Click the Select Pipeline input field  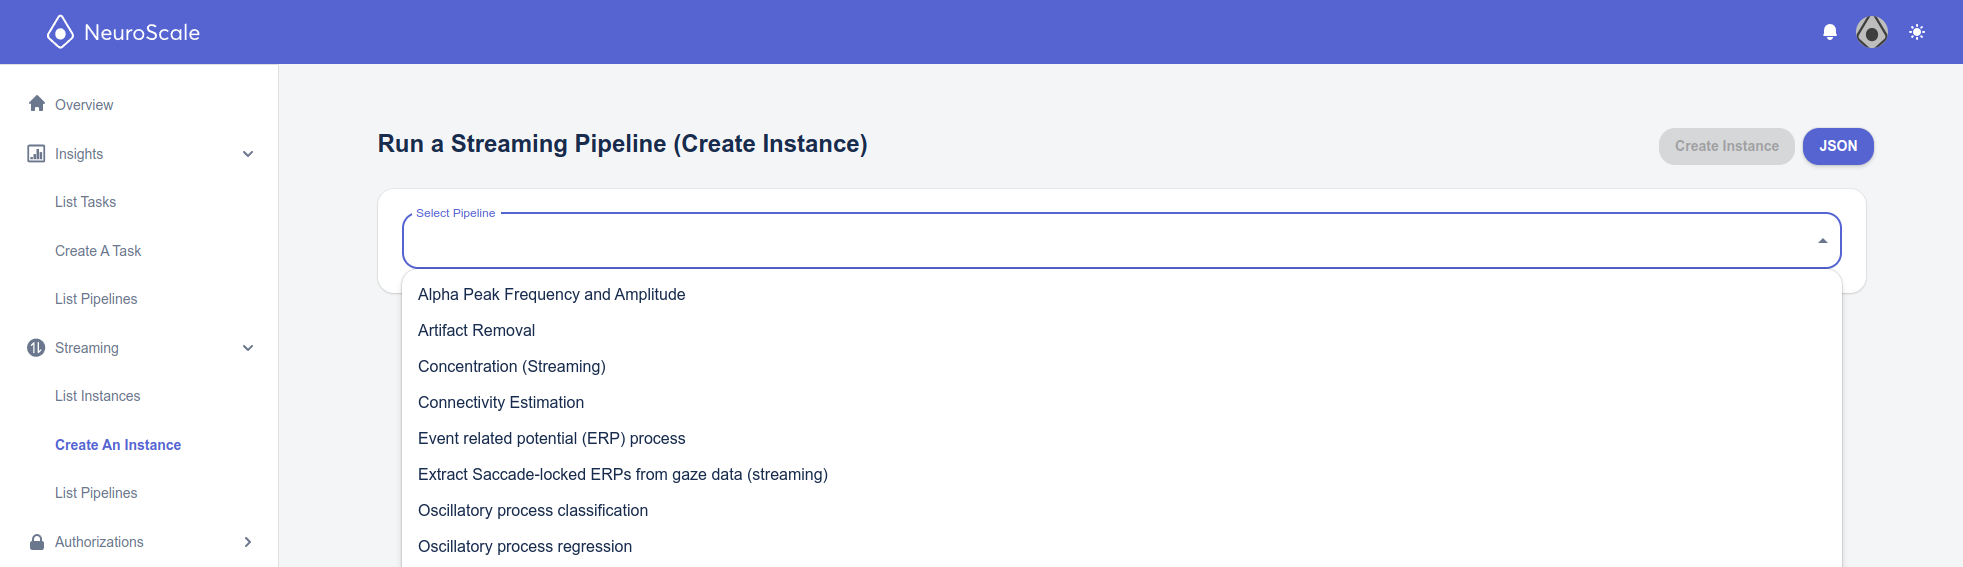pyautogui.click(x=1121, y=241)
